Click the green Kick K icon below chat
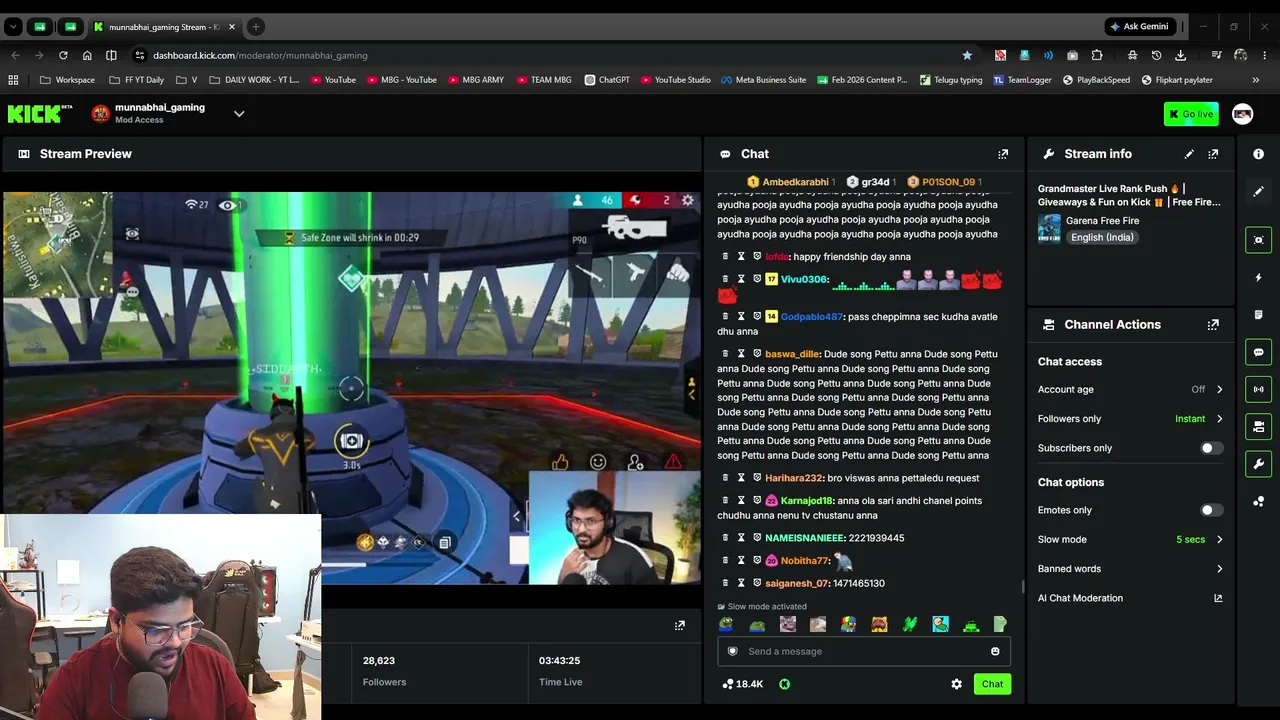1280x720 pixels. [x=784, y=684]
